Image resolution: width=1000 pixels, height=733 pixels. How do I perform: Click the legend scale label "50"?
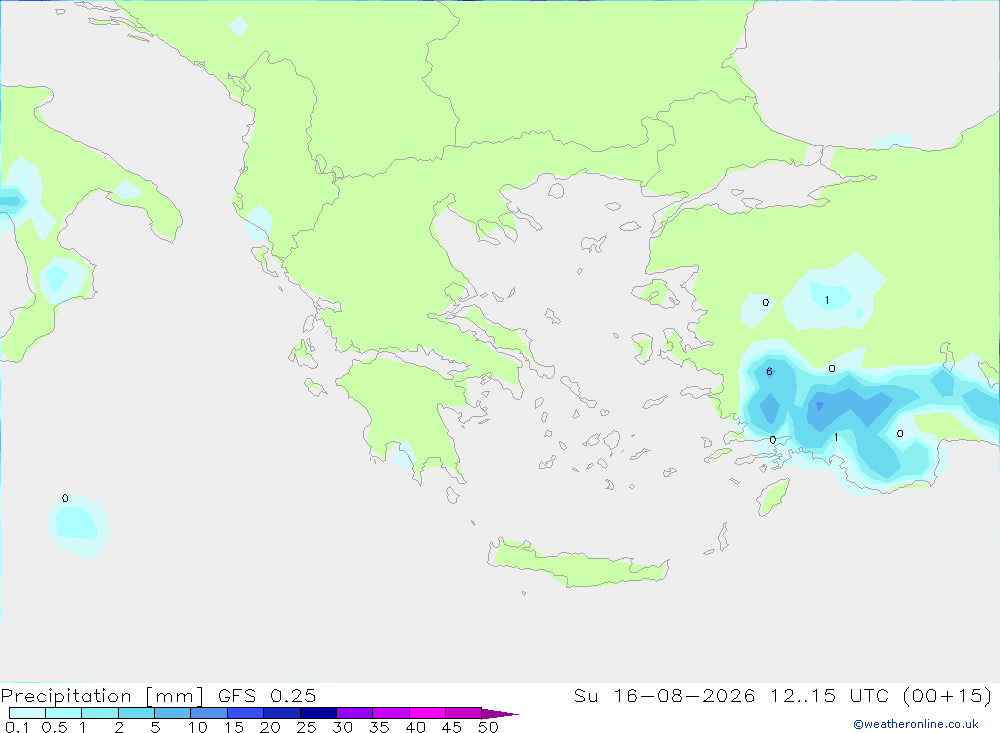(488, 727)
